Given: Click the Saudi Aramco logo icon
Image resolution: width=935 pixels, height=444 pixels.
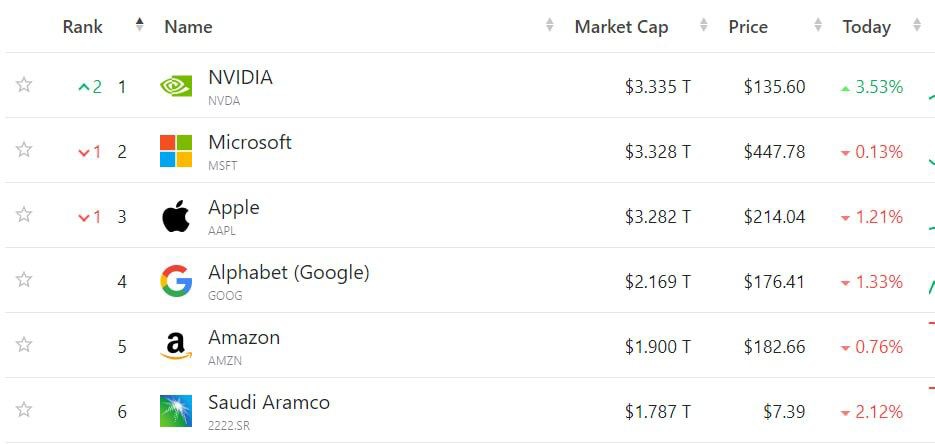Looking at the screenshot, I should coord(176,411).
